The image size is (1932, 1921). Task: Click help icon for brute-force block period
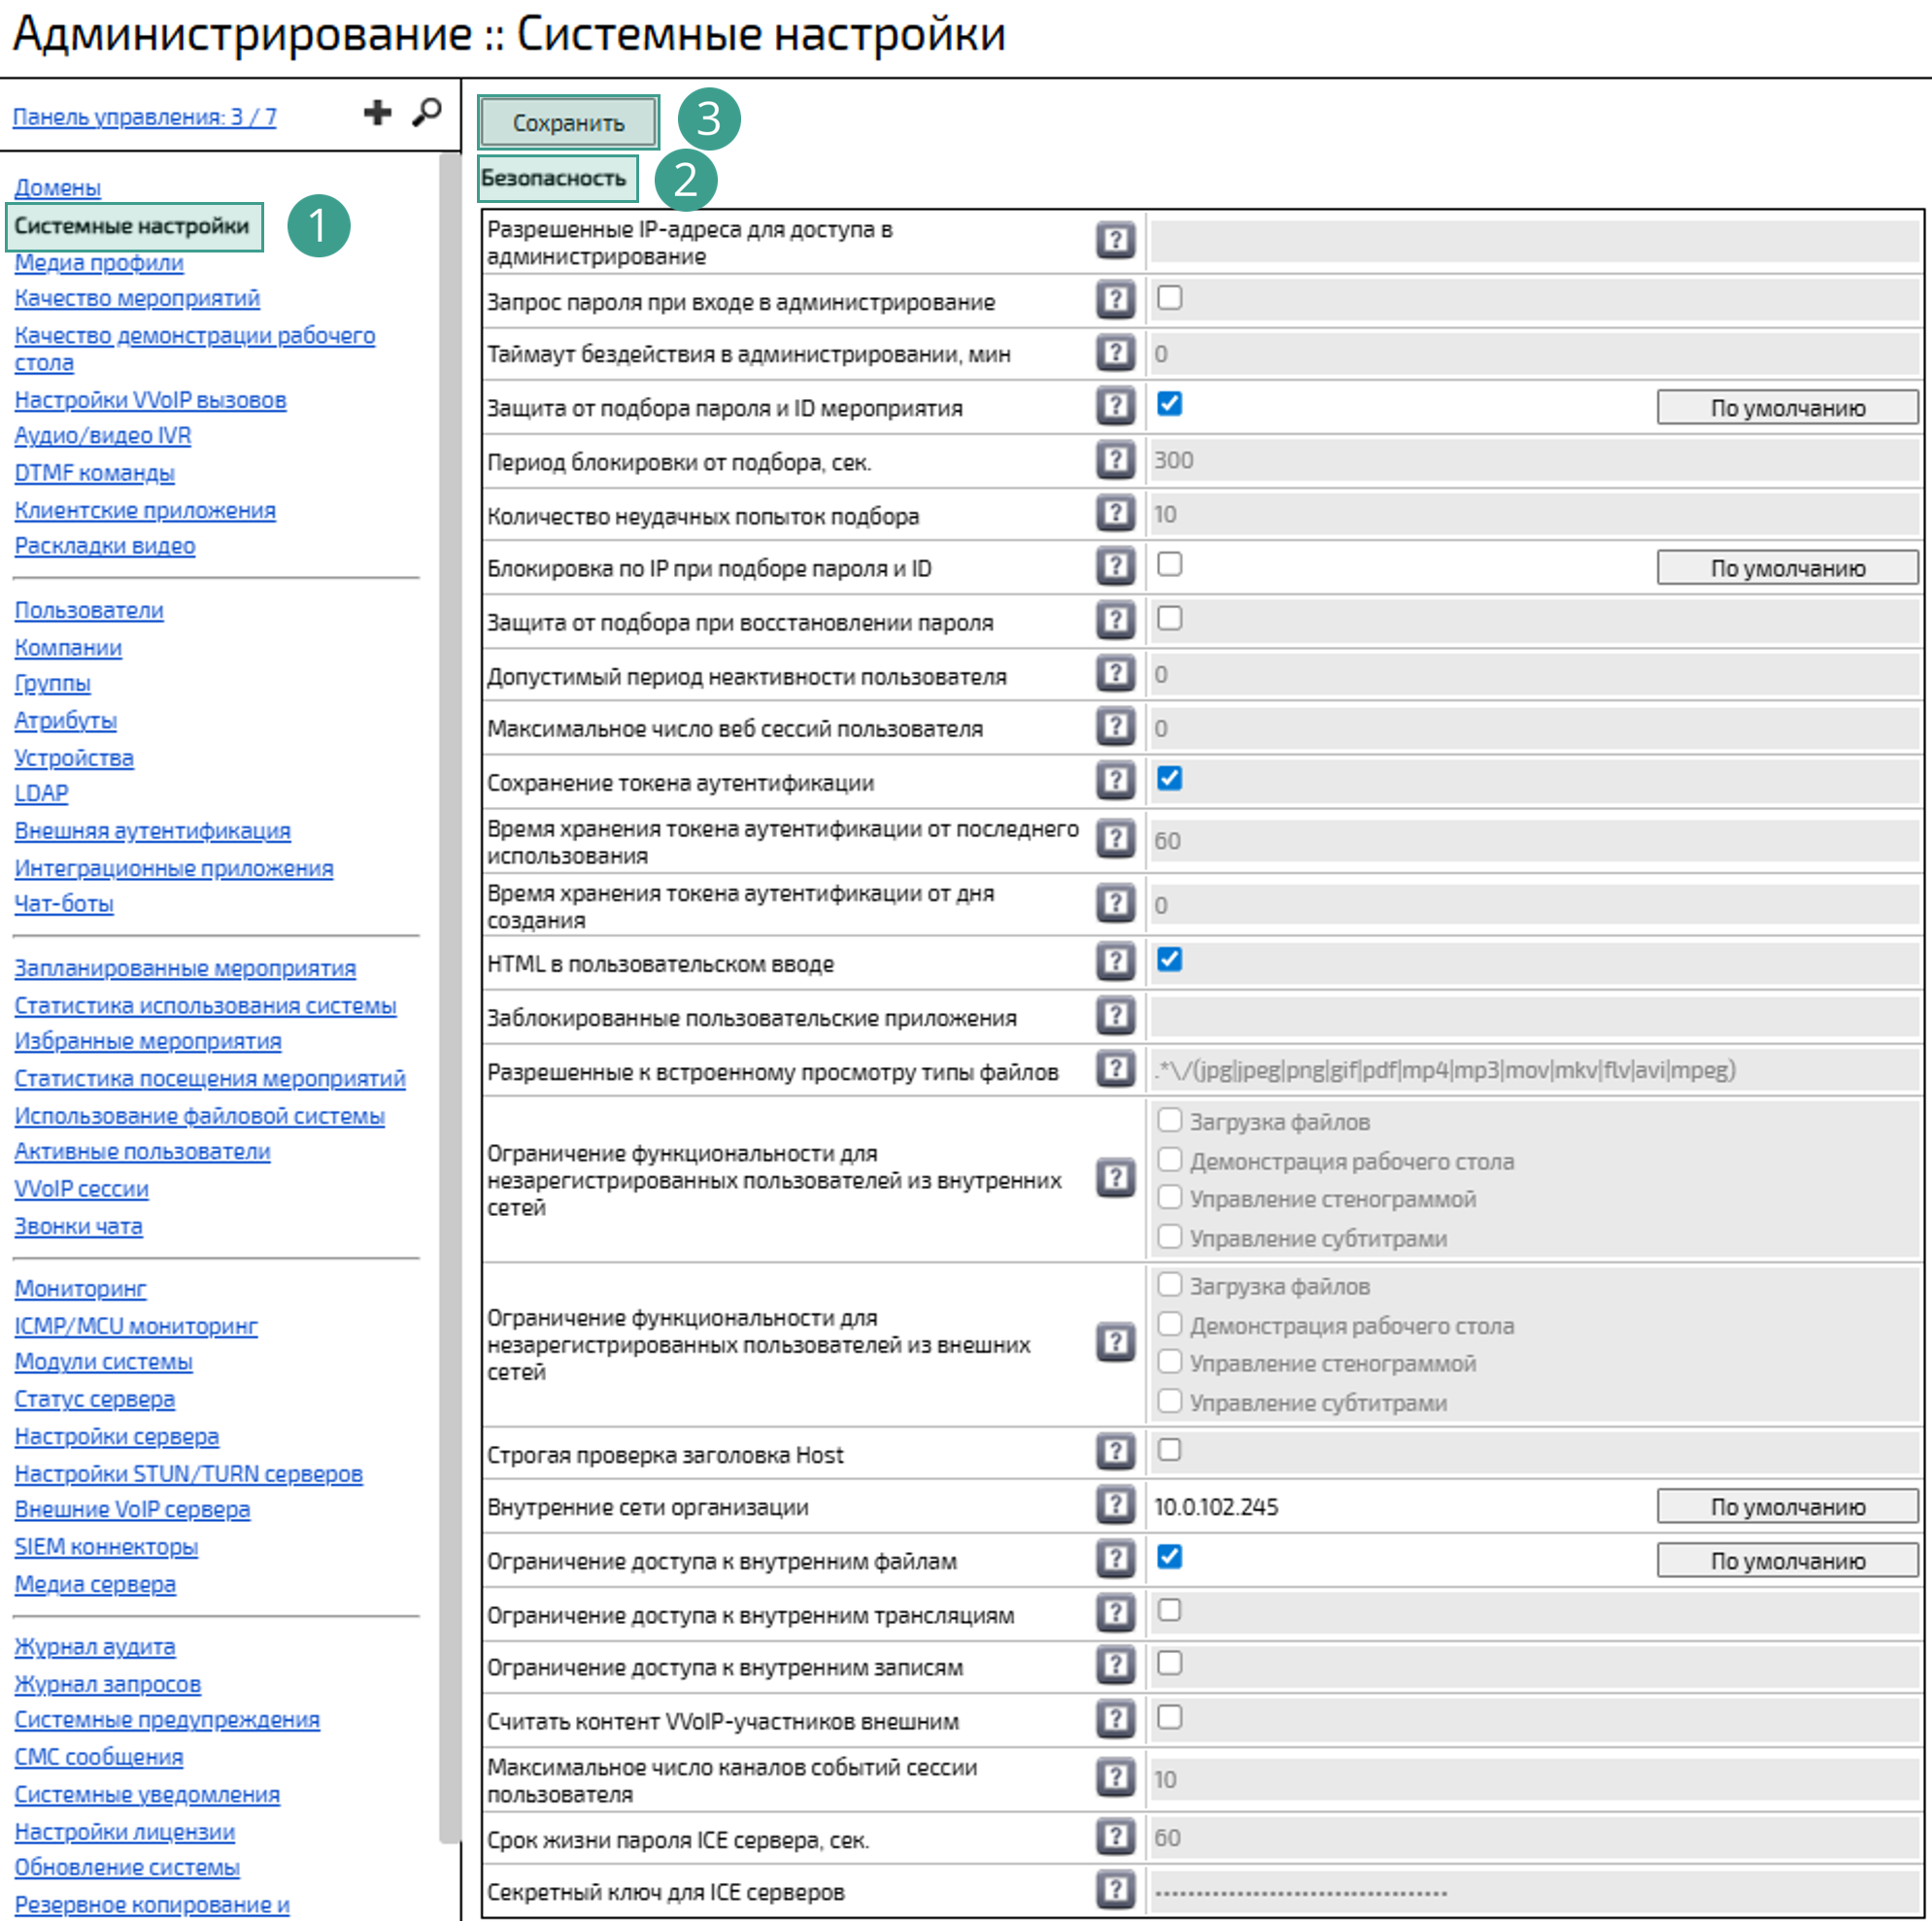coord(1115,460)
